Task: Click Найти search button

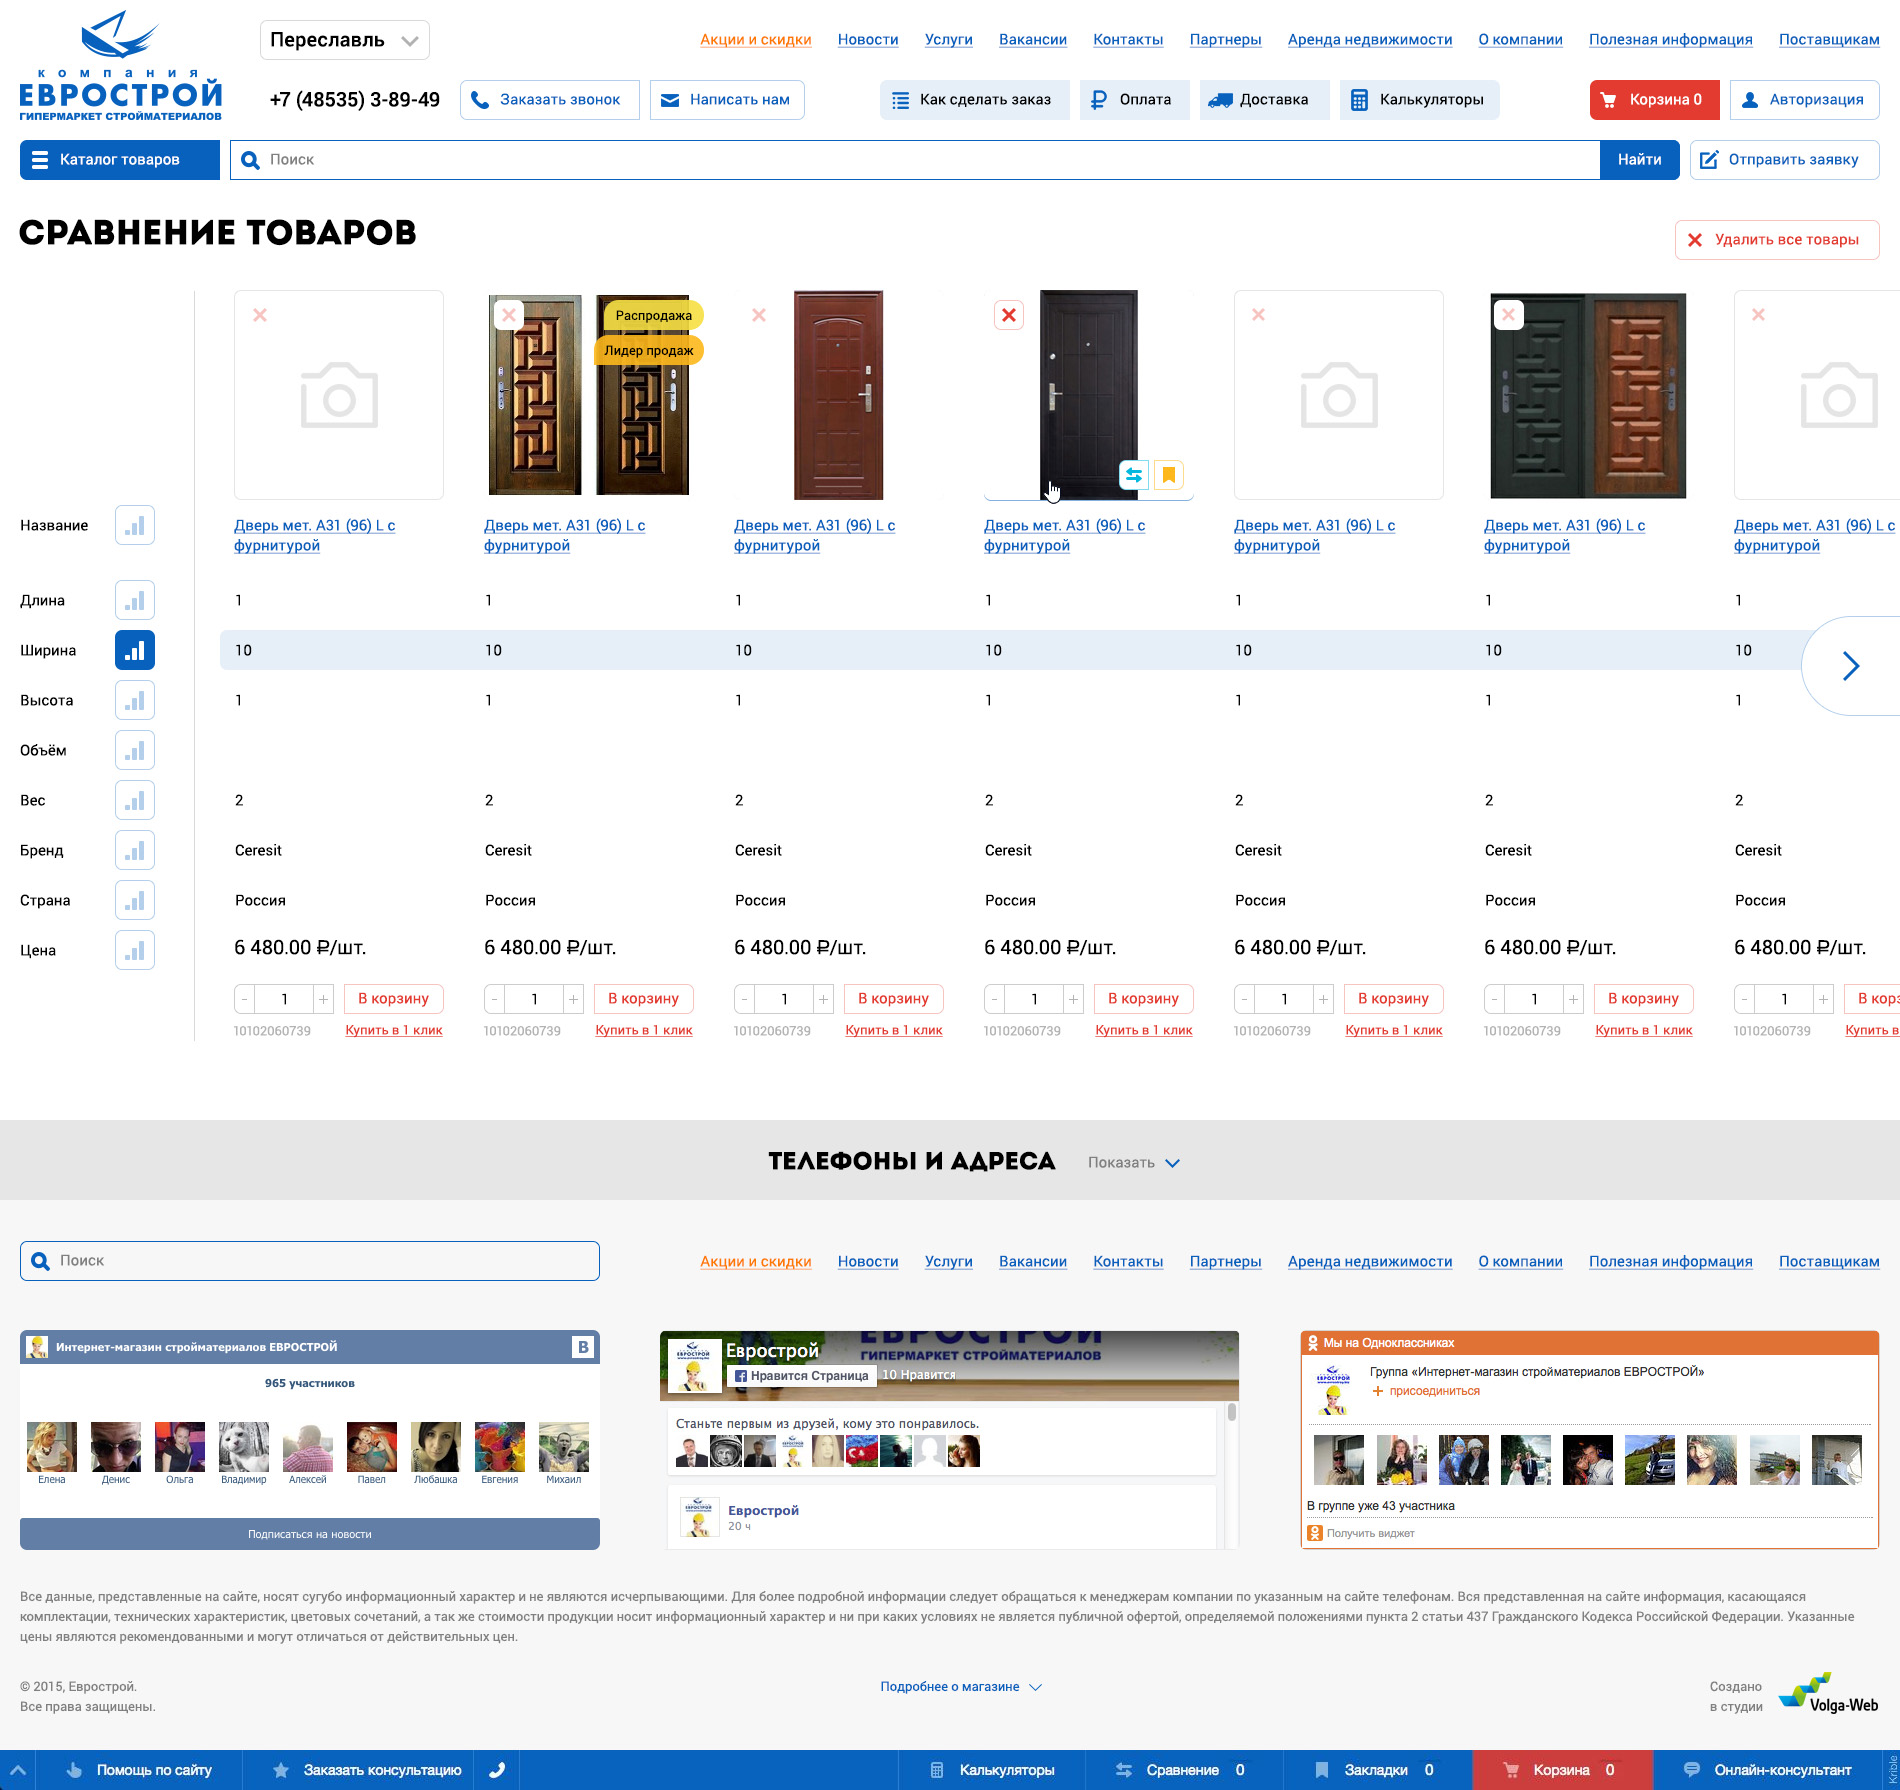Action: (x=1639, y=160)
